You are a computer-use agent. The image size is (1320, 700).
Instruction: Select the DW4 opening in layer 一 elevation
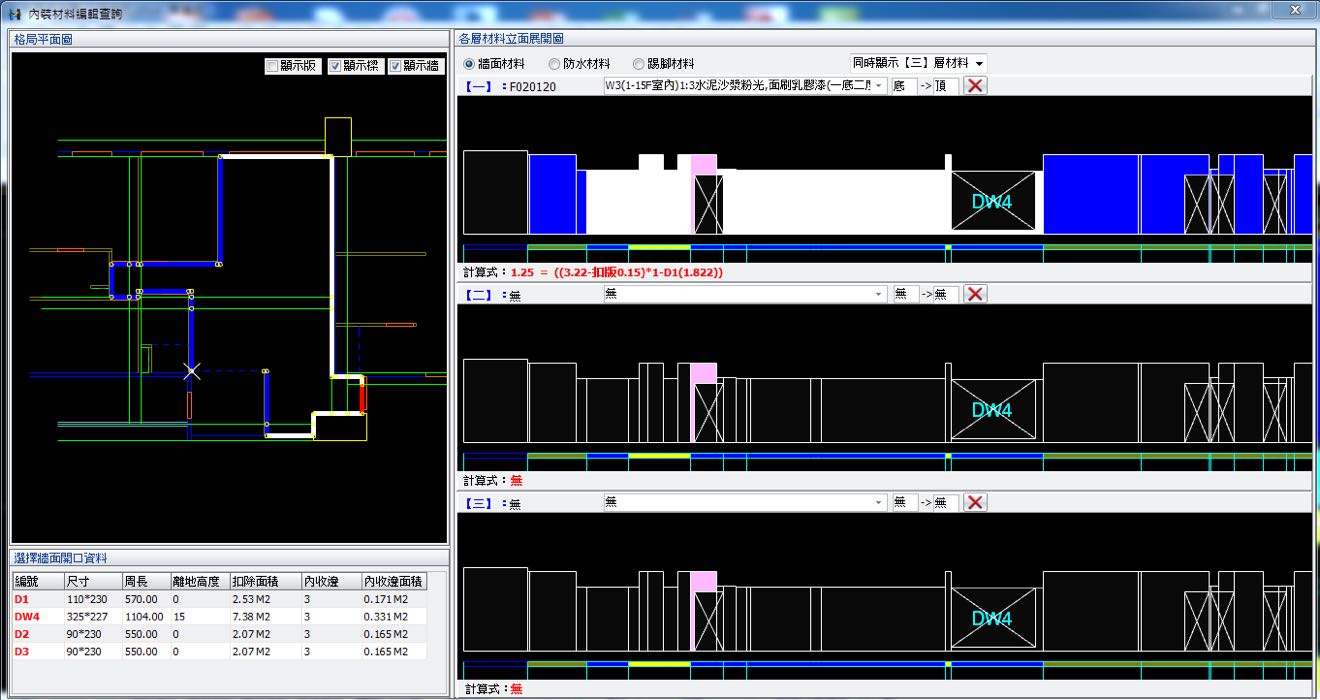[x=992, y=201]
